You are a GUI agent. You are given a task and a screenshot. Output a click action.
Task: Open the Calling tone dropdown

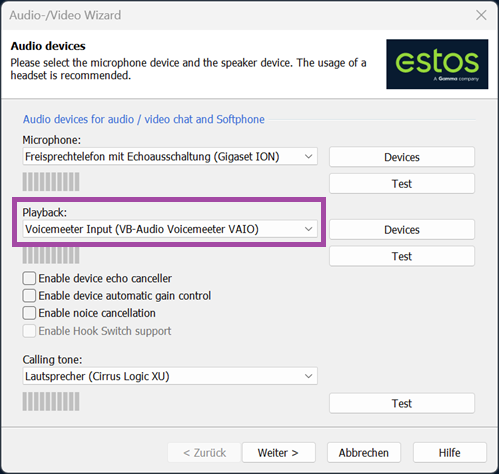(170, 376)
